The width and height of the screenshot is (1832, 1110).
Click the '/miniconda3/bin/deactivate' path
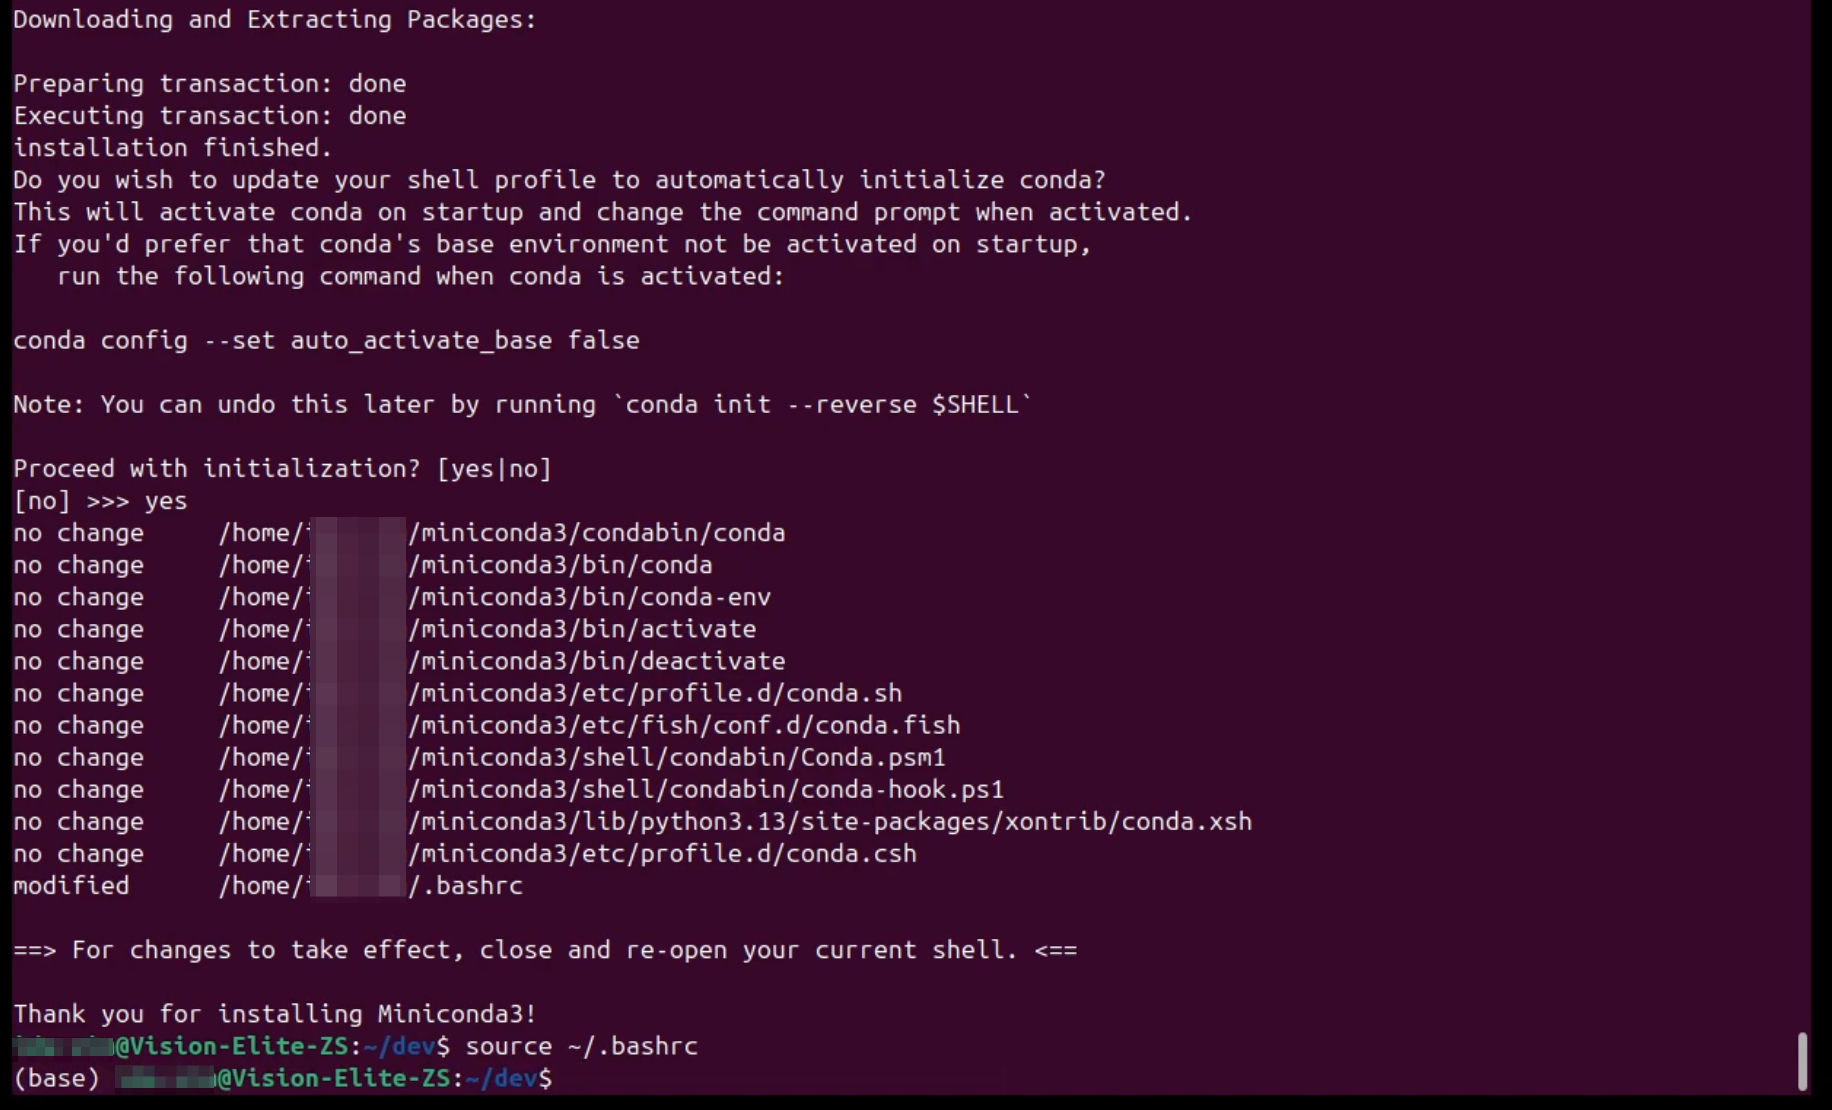pos(596,661)
